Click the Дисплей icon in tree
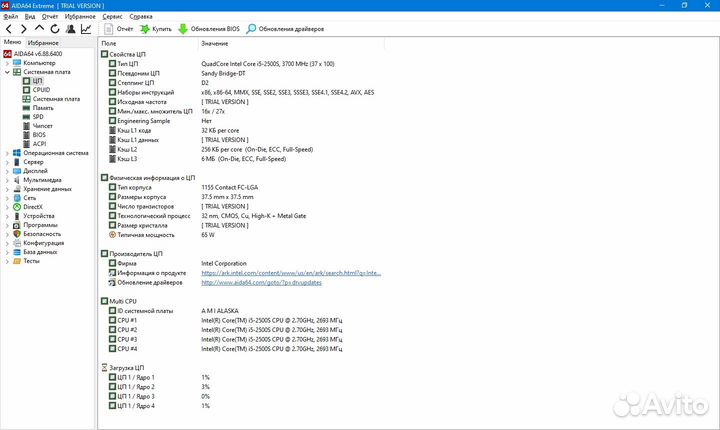This screenshot has height=430, width=720. pos(17,171)
